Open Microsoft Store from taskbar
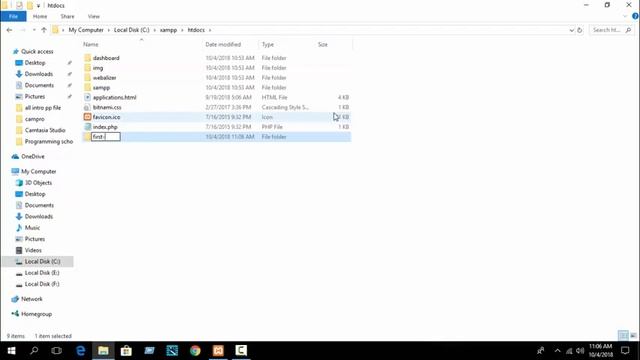The image size is (640, 360). point(126,351)
